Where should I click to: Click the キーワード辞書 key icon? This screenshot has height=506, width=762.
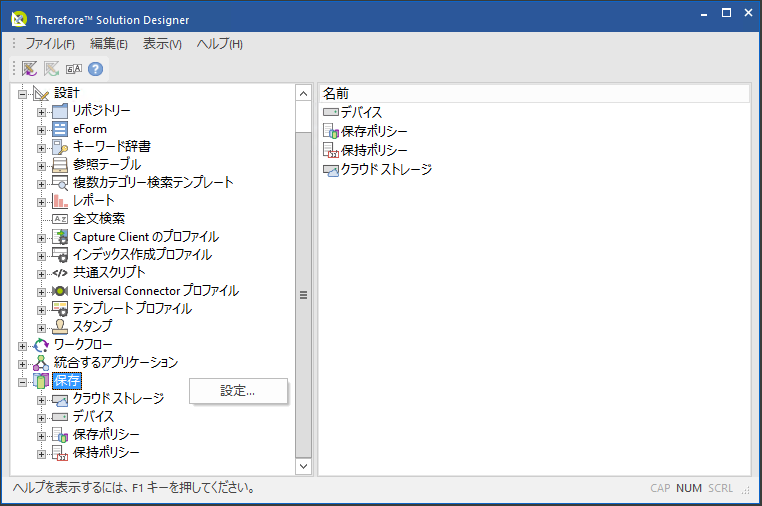(x=60, y=147)
